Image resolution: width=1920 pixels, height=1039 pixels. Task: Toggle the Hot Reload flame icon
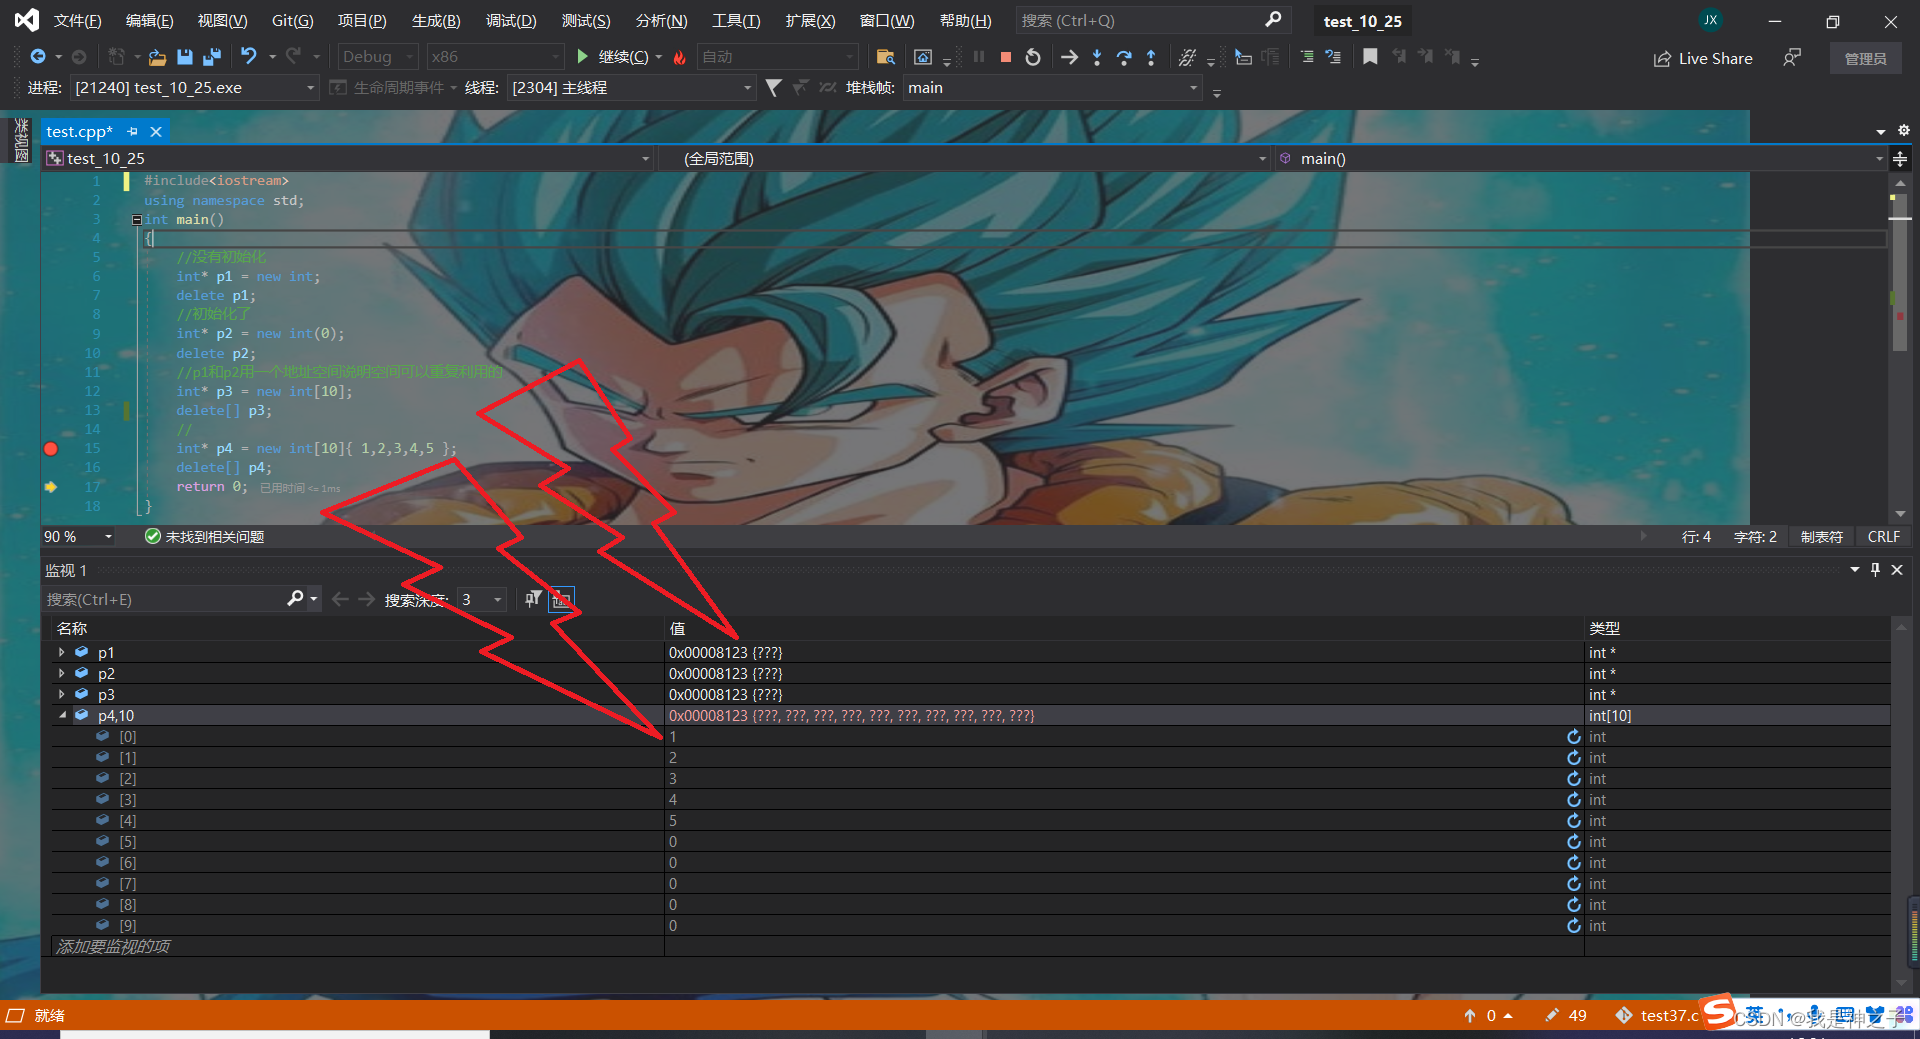click(680, 57)
